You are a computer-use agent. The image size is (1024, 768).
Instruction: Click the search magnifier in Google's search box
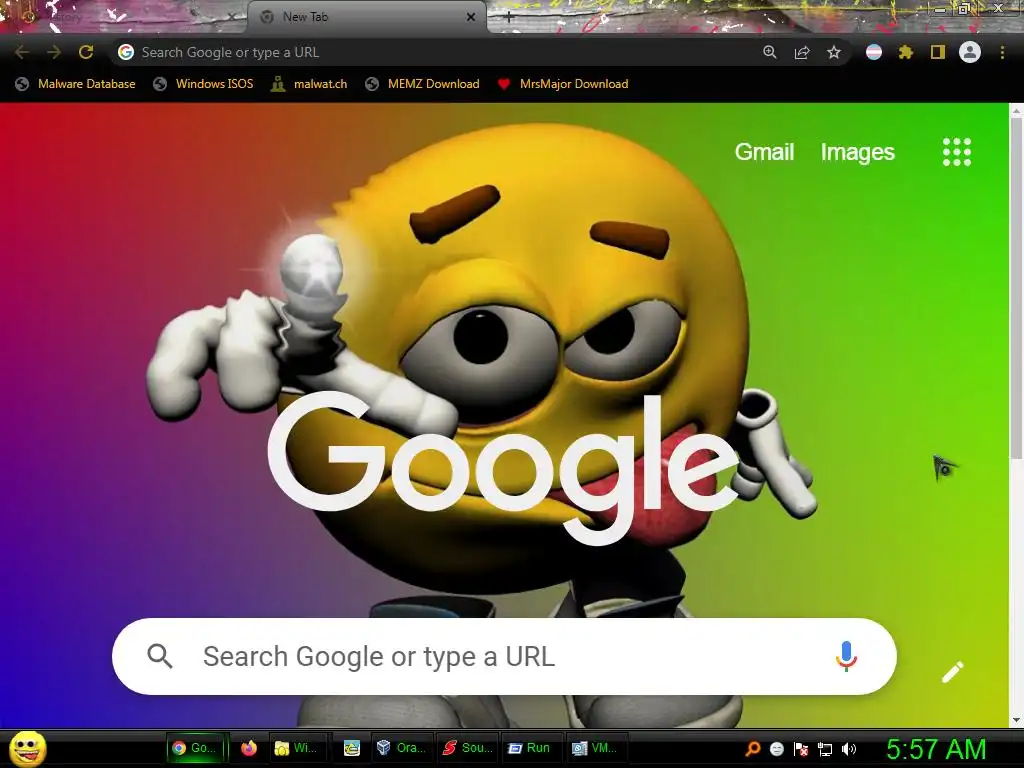pos(160,656)
